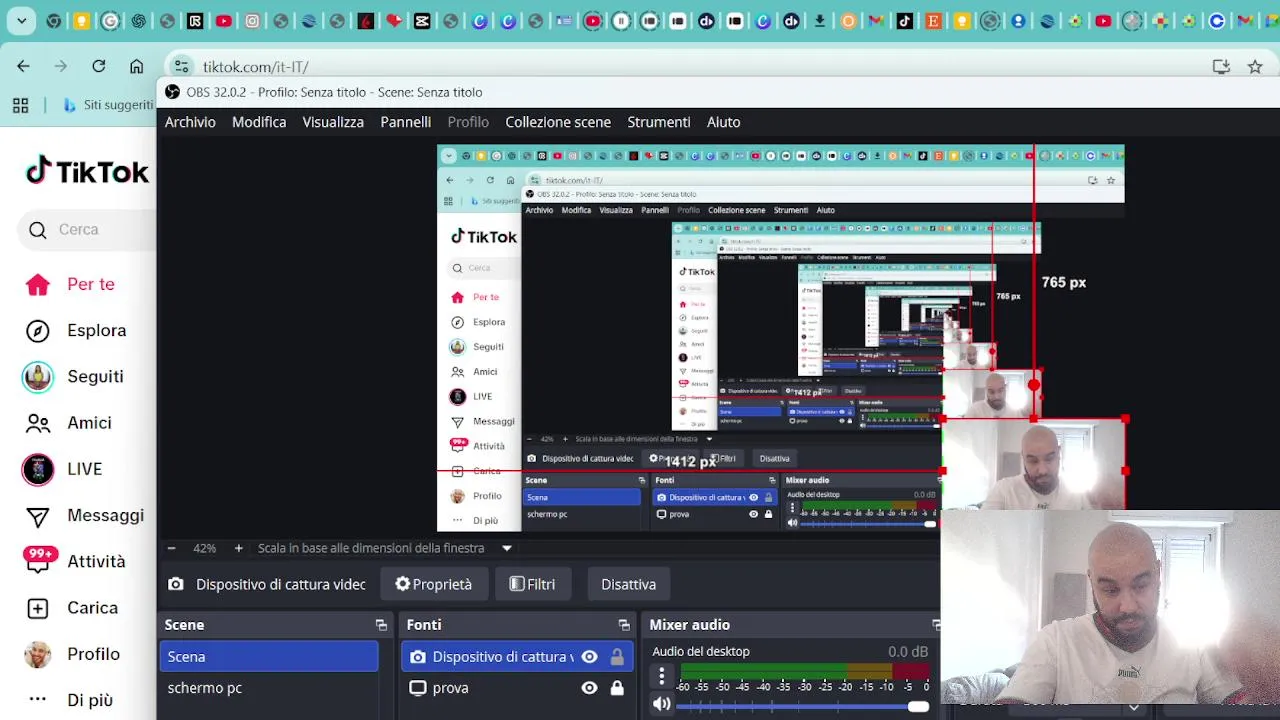
Task: Open Audio del desktop options menu
Action: [661, 676]
